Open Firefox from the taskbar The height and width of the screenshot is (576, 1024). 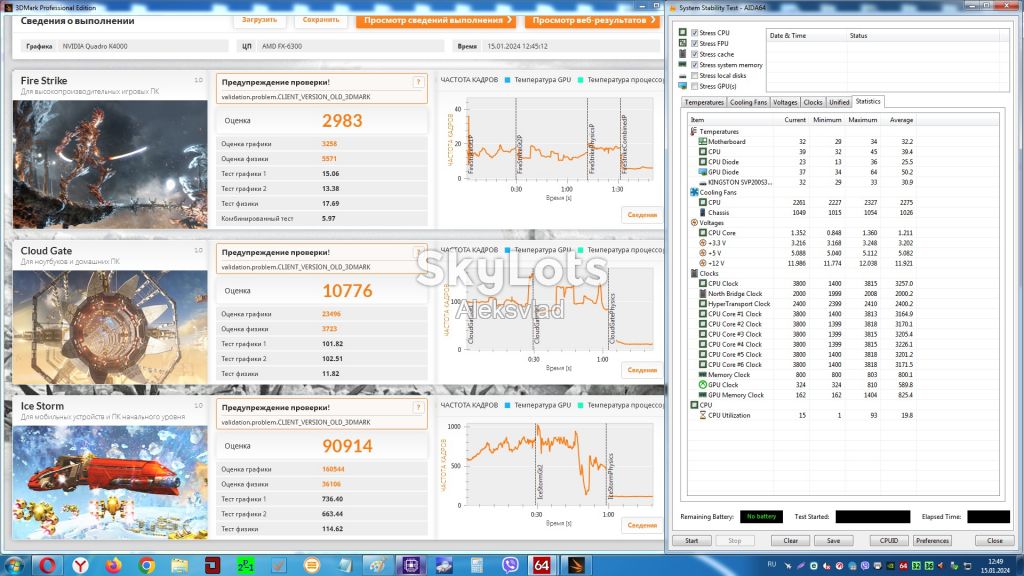(114, 565)
